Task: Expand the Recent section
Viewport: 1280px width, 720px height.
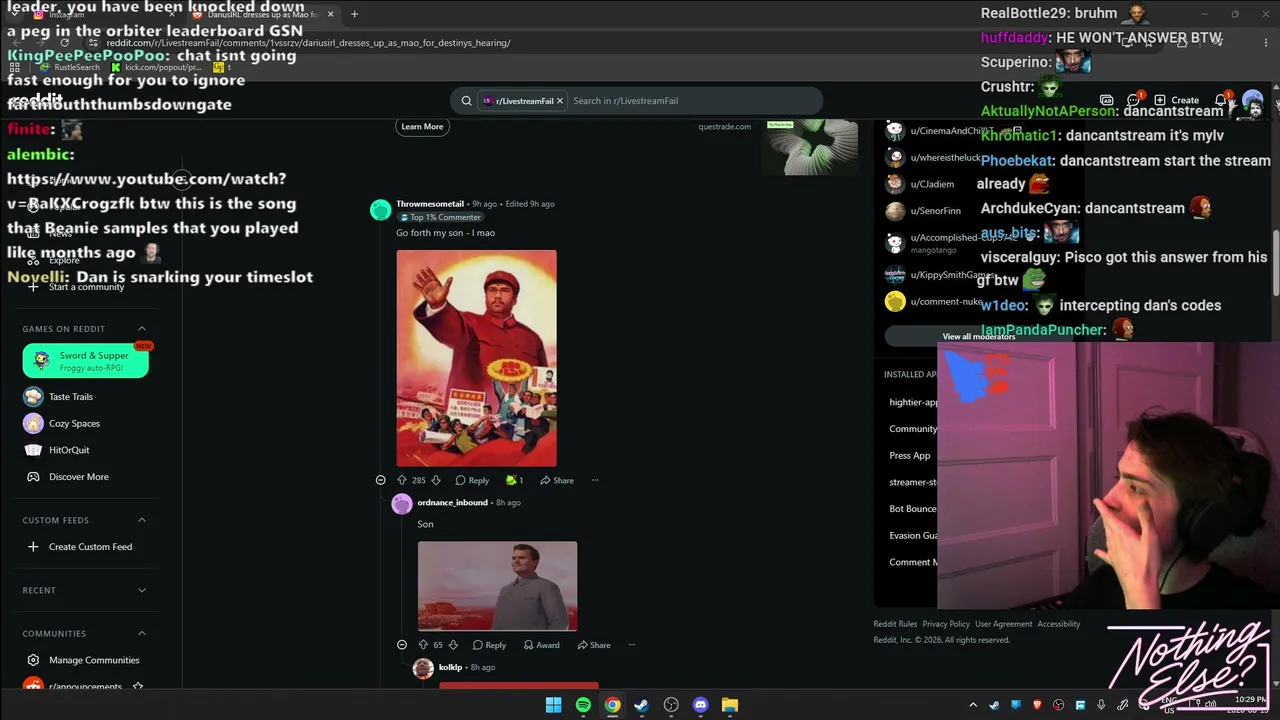Action: pos(141,590)
